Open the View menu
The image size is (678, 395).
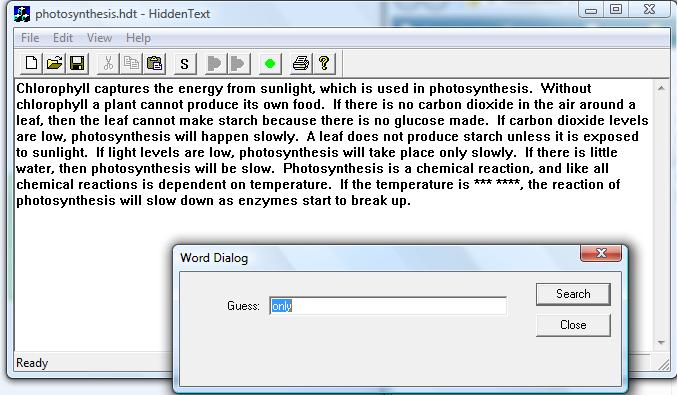point(99,38)
